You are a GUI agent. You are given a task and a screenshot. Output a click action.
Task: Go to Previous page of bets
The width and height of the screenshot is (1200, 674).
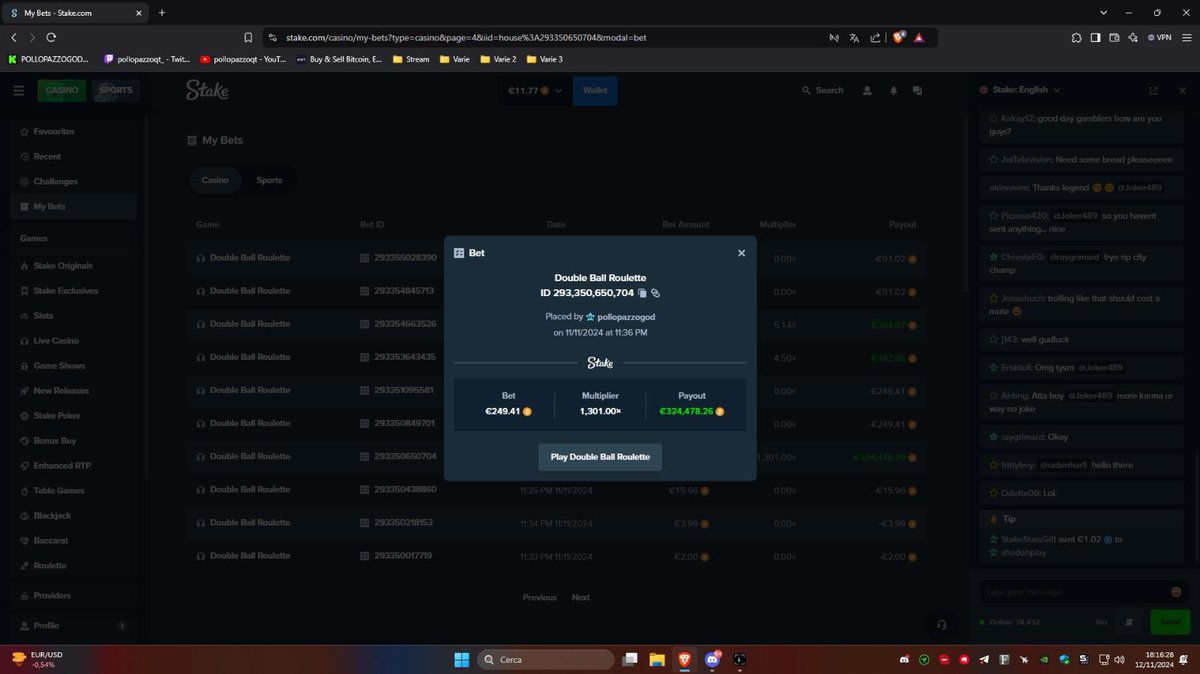(x=539, y=598)
